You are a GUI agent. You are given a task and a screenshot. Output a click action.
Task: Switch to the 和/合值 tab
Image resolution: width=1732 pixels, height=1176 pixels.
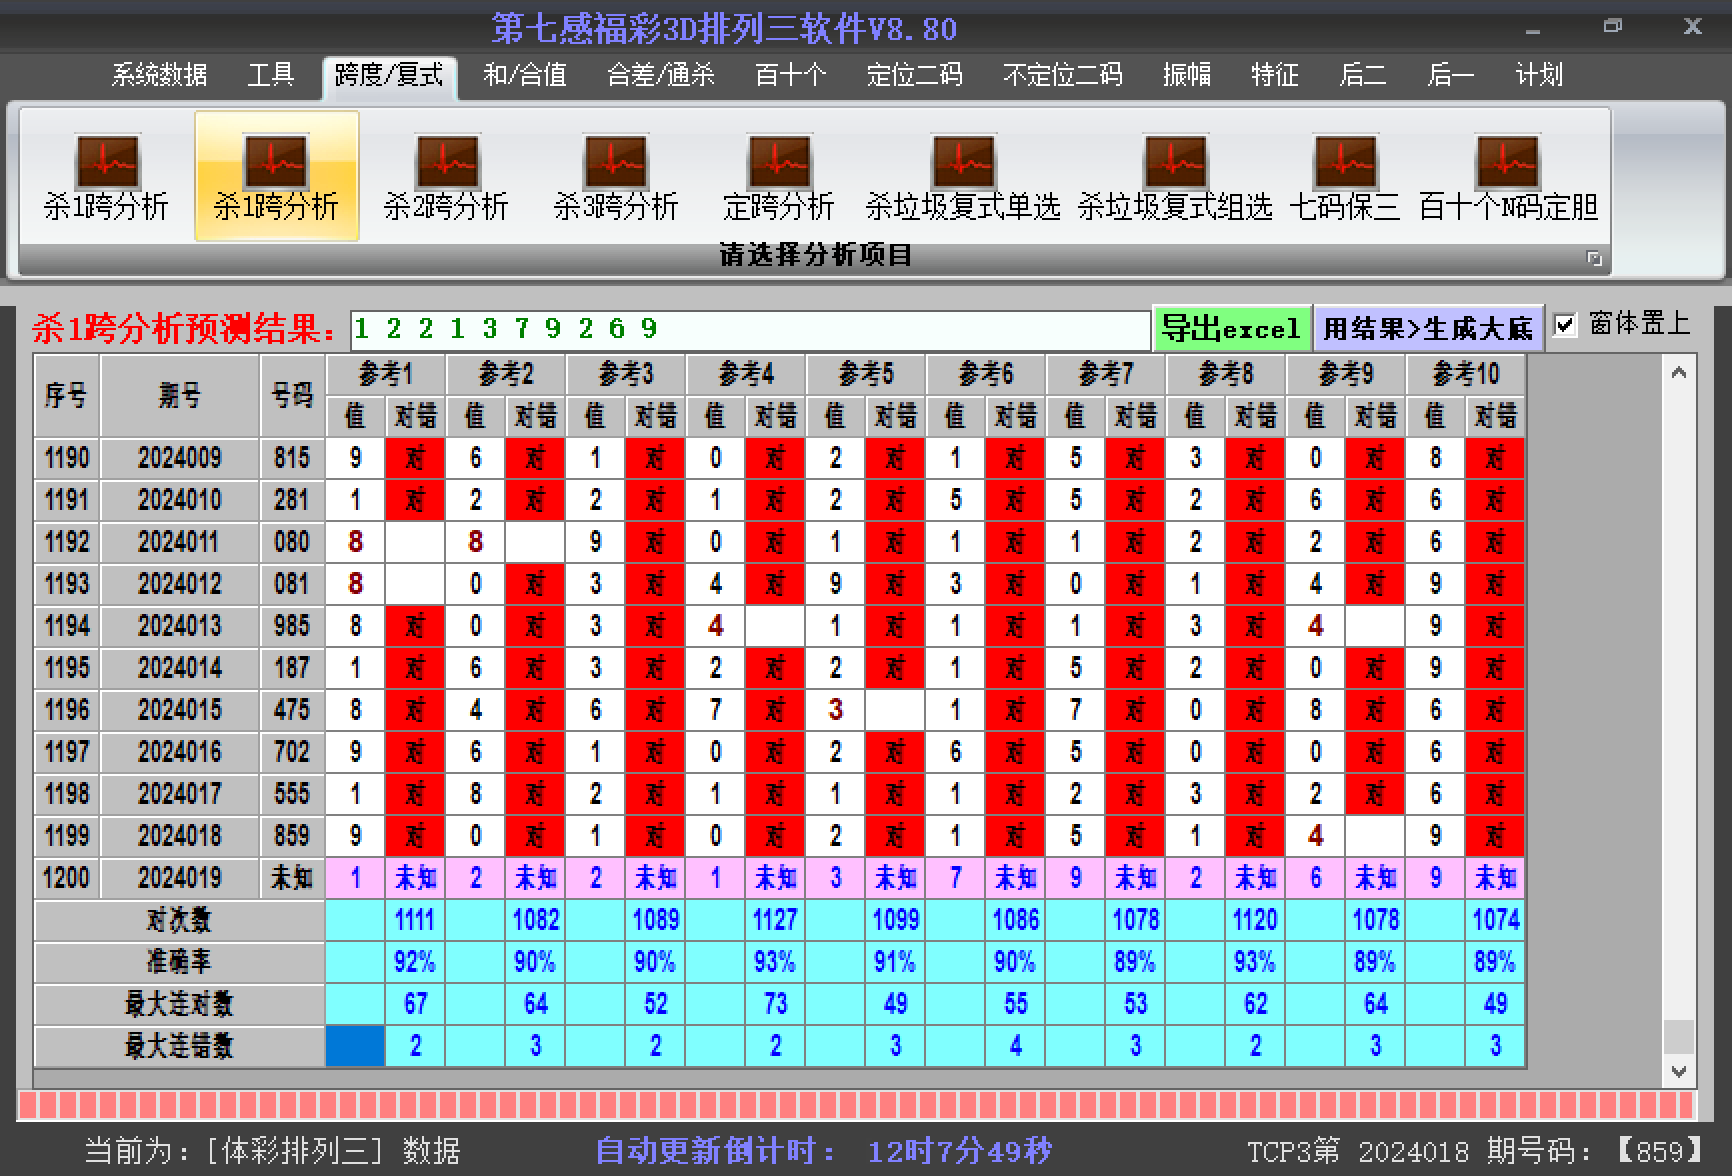coord(525,75)
